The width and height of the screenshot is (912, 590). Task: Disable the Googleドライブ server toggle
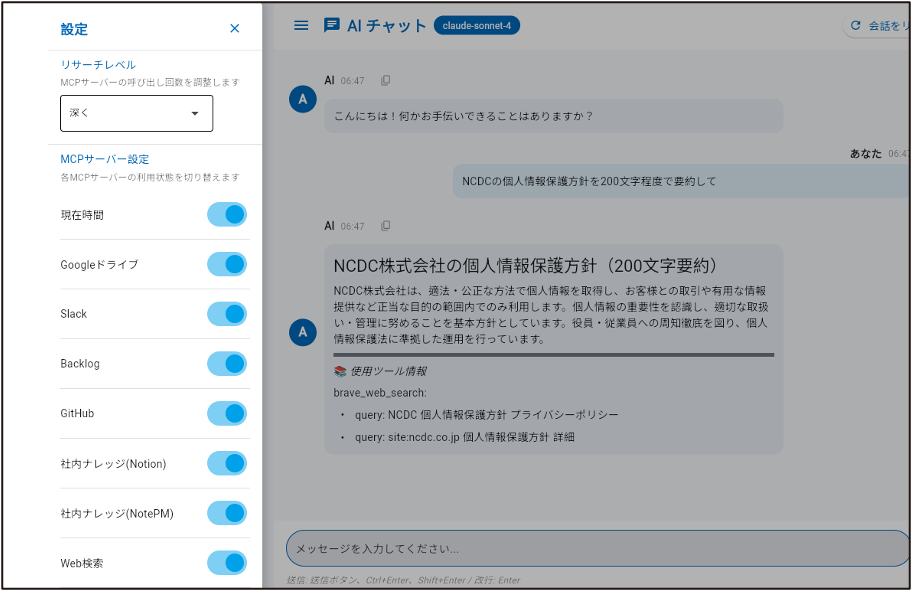pyautogui.click(x=227, y=264)
